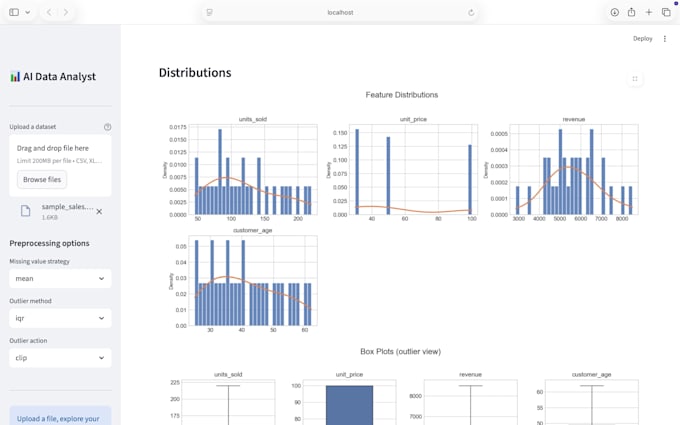Click the revenue histogram plot

(x=574, y=170)
